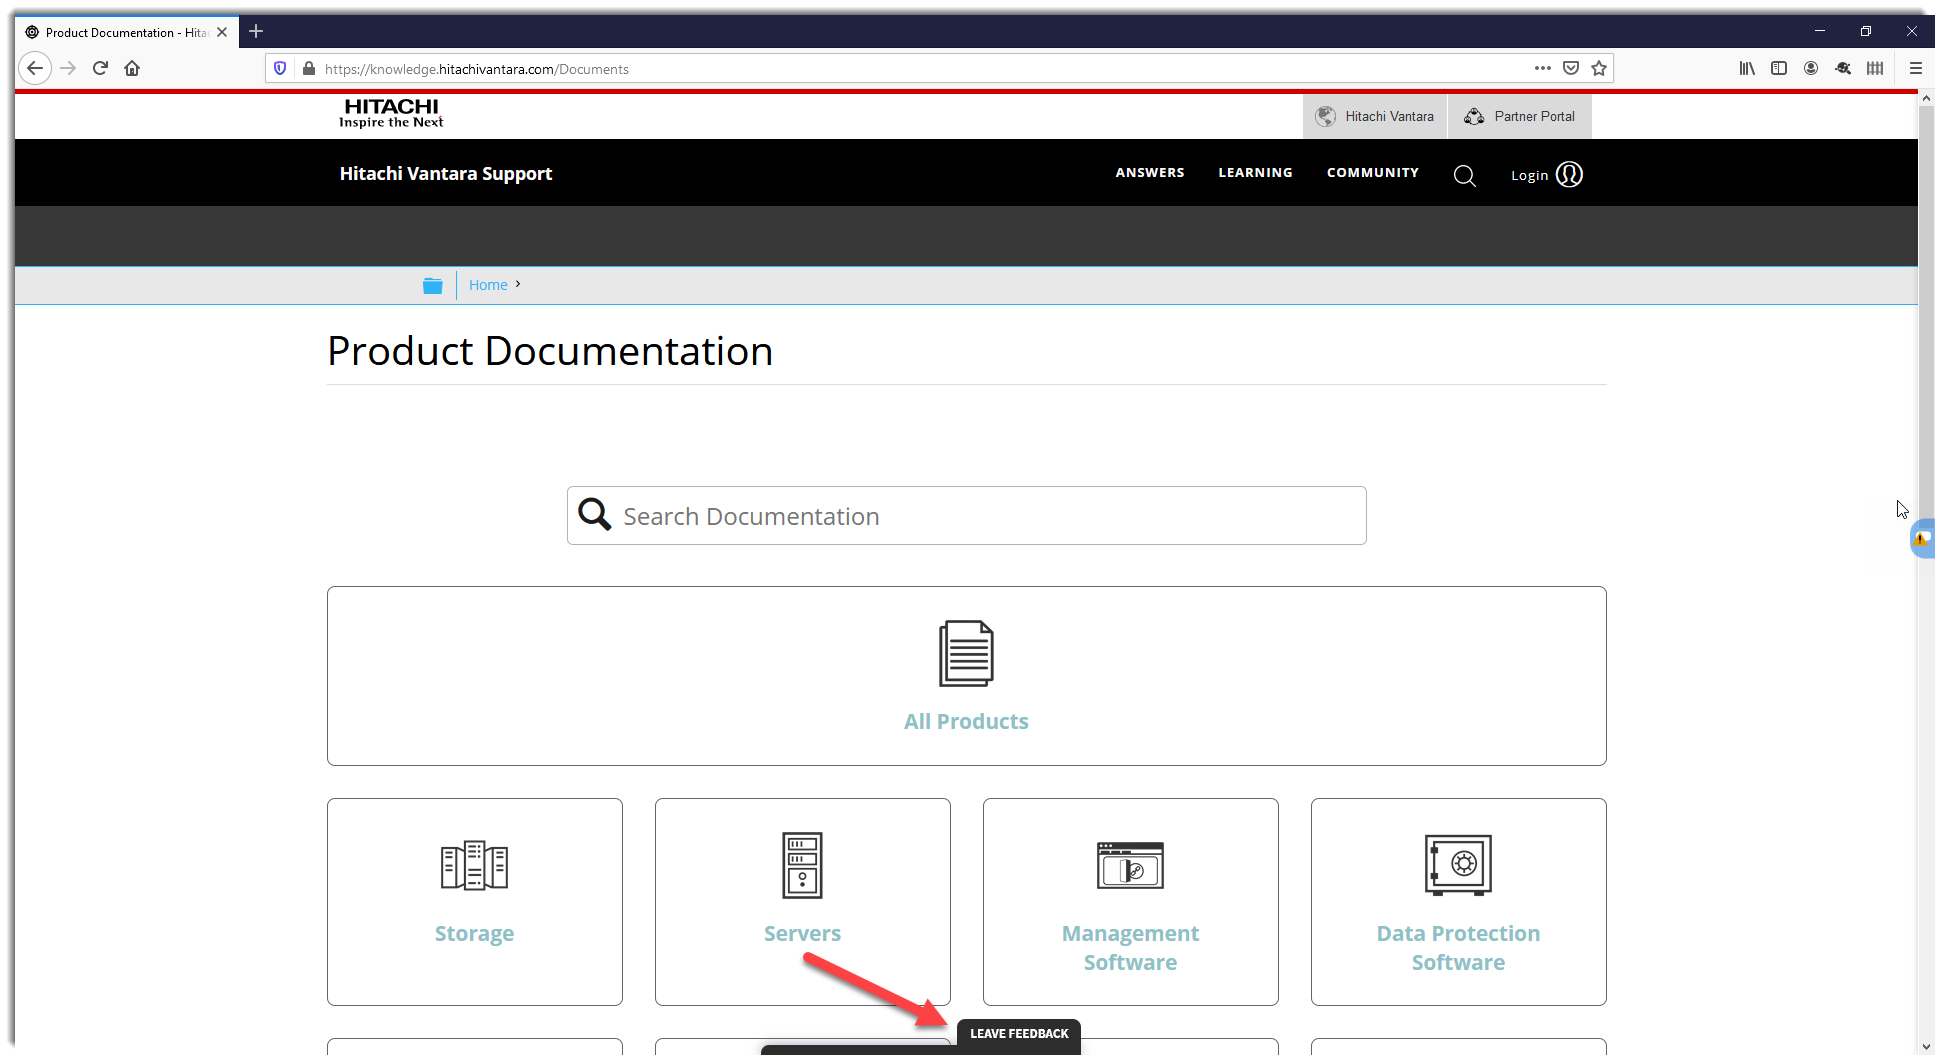This screenshot has width=1935, height=1055.
Task: Click the Search Documentation input field
Action: point(967,515)
